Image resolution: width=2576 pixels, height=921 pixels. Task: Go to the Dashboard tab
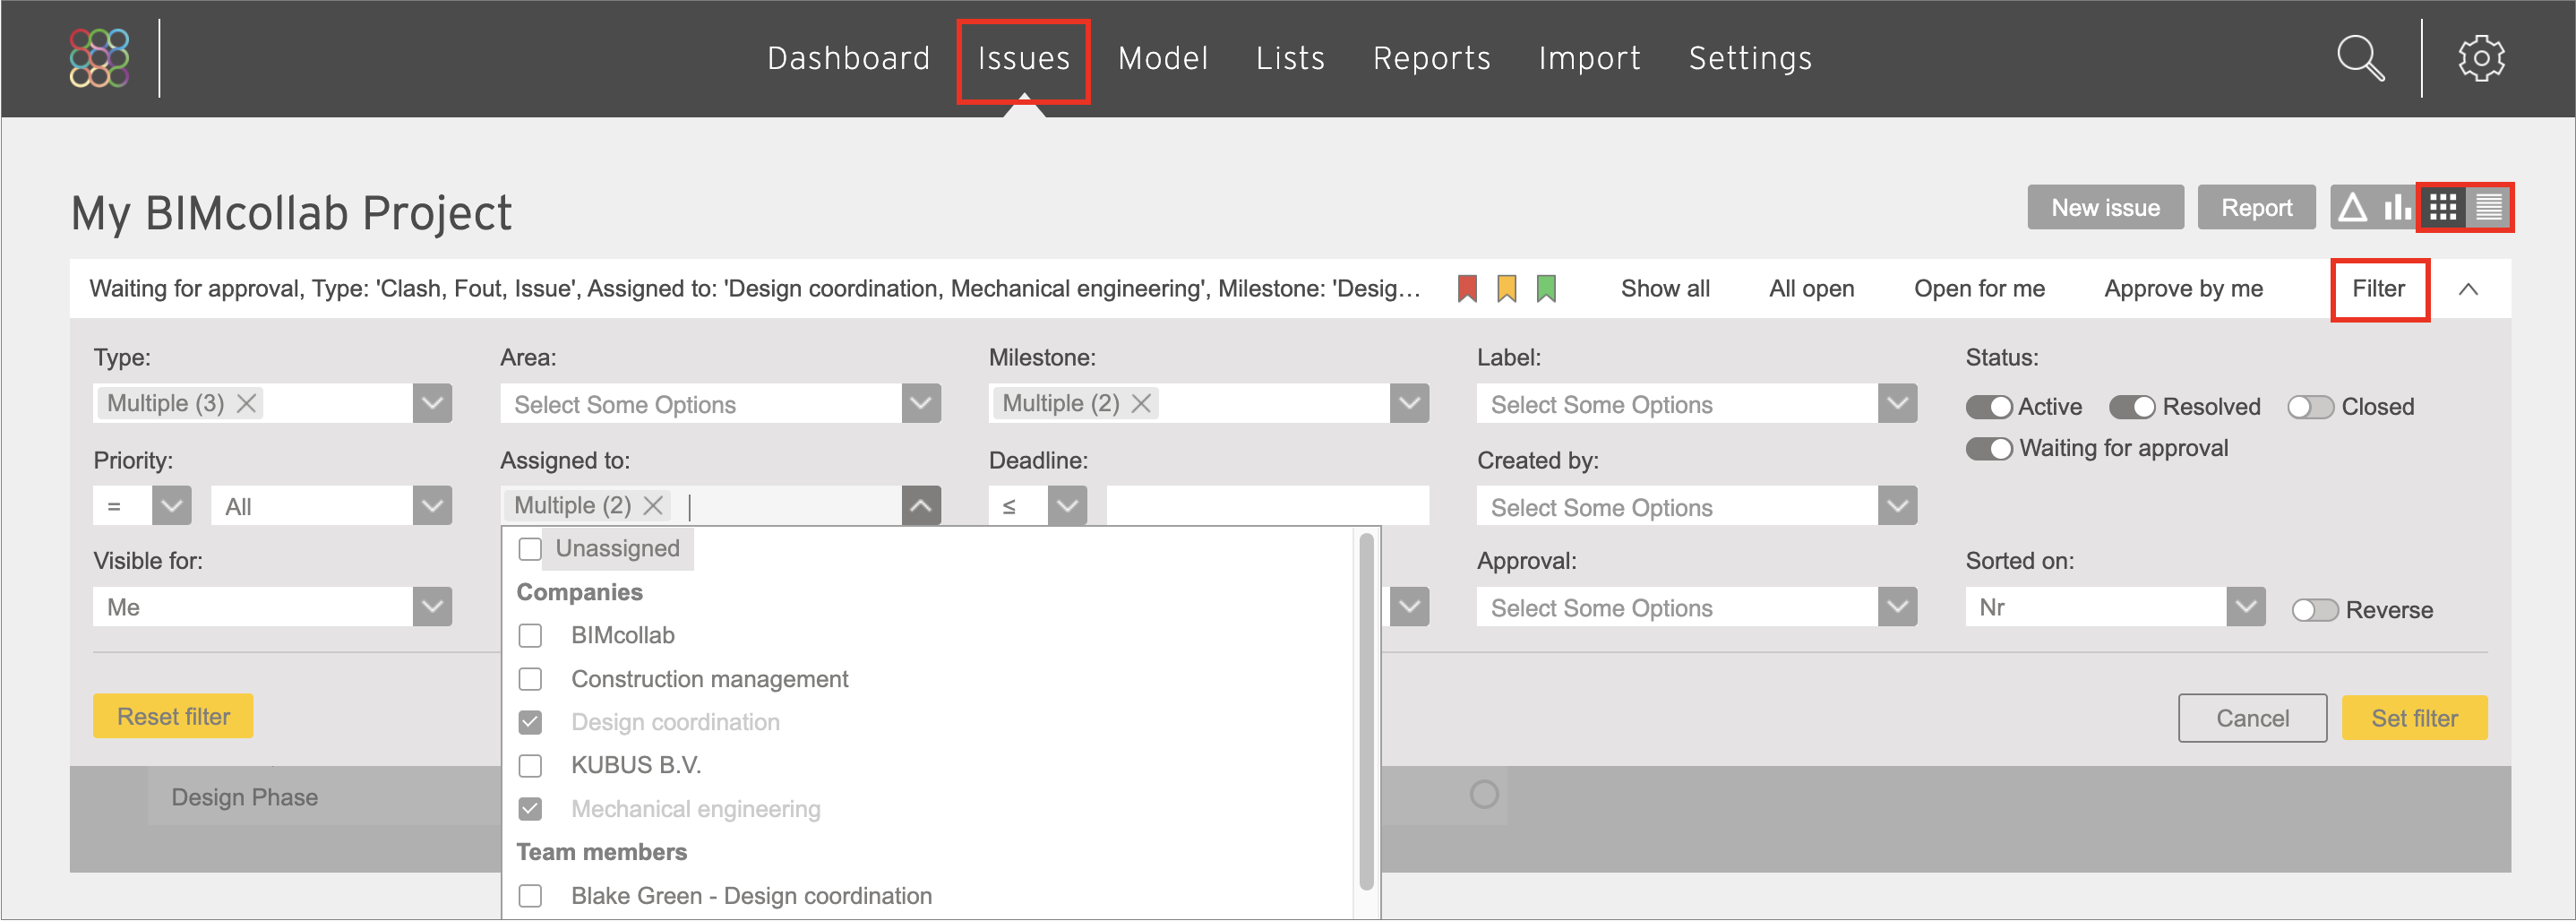pos(848,58)
